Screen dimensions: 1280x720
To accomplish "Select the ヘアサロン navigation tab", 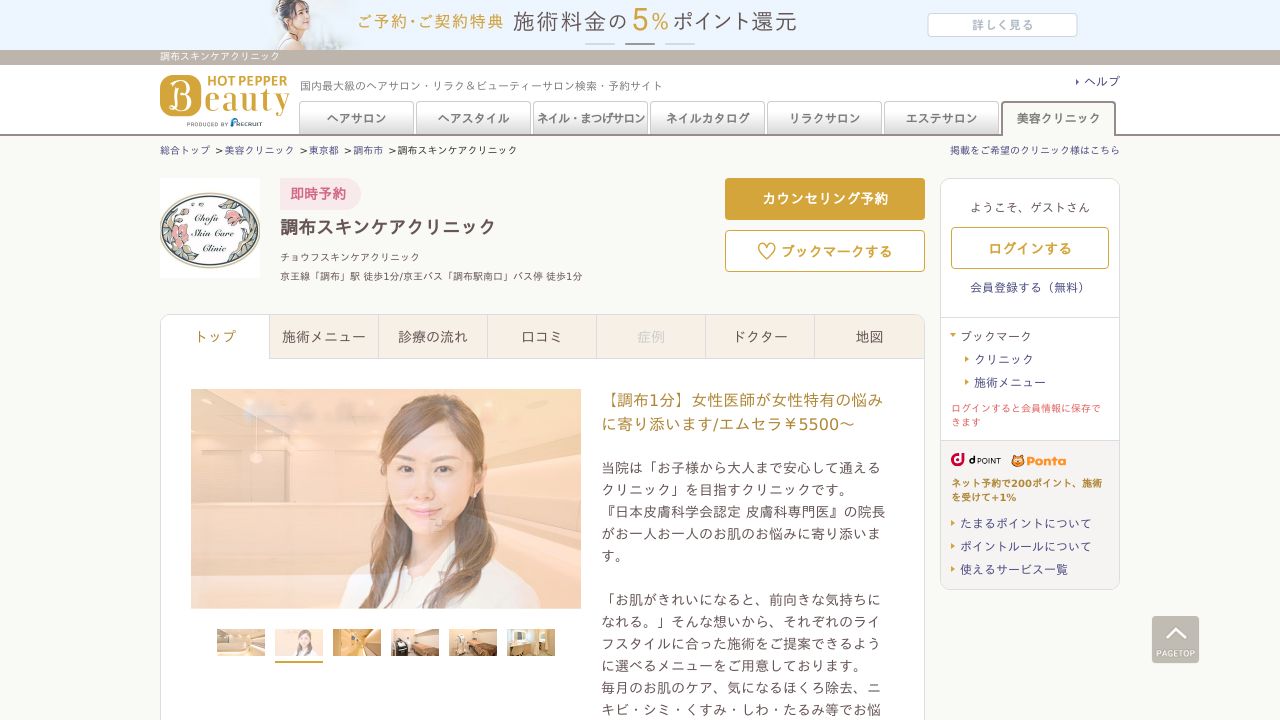I will point(356,118).
